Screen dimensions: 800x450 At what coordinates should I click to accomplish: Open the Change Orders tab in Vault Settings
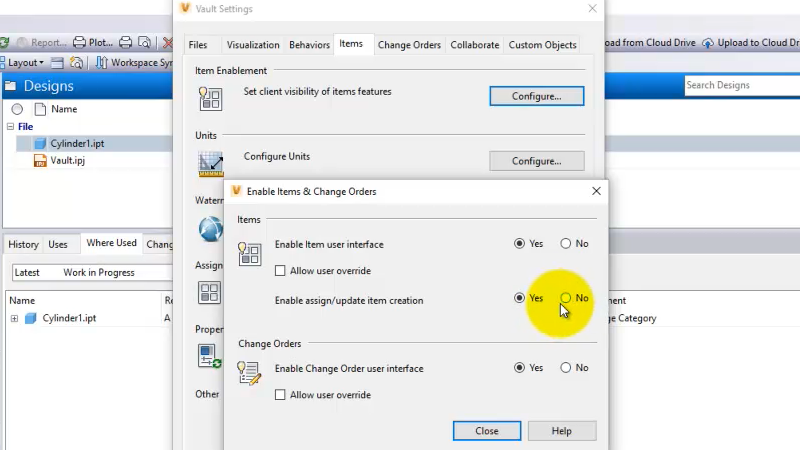409,45
